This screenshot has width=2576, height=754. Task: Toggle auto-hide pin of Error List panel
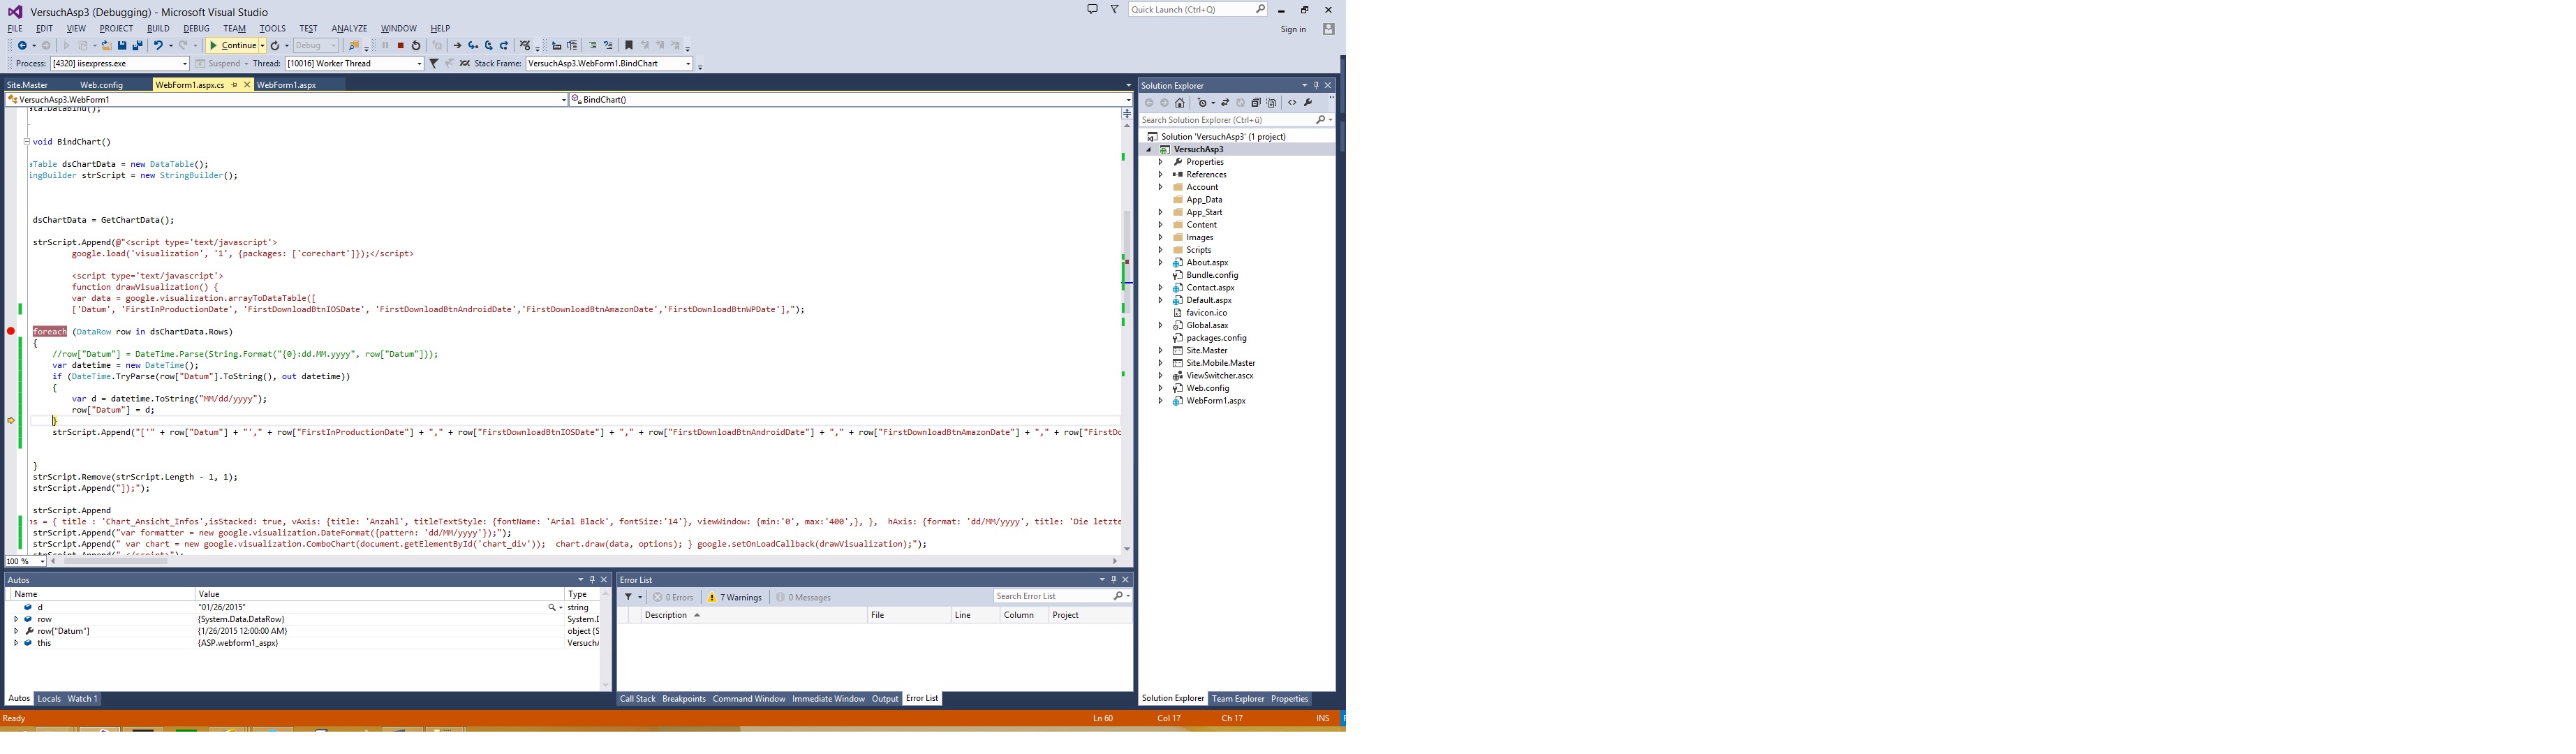point(1113,580)
